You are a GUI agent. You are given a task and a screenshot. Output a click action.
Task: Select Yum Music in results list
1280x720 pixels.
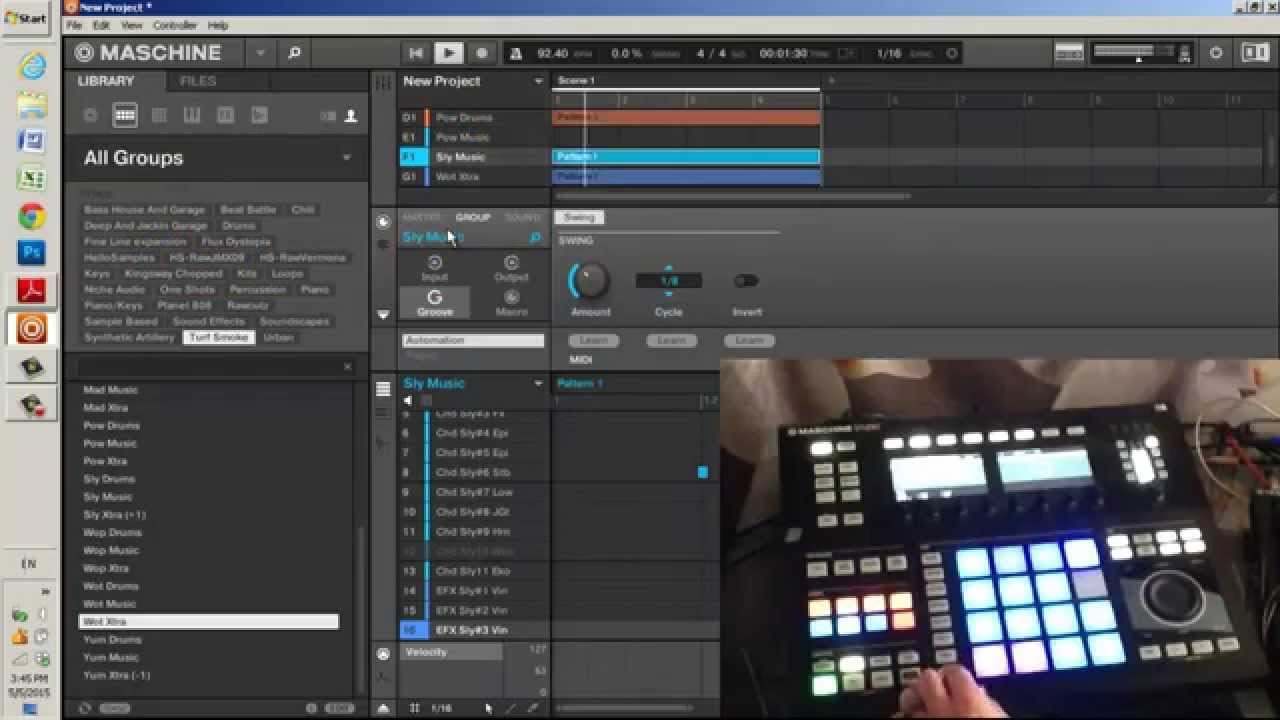click(x=209, y=657)
